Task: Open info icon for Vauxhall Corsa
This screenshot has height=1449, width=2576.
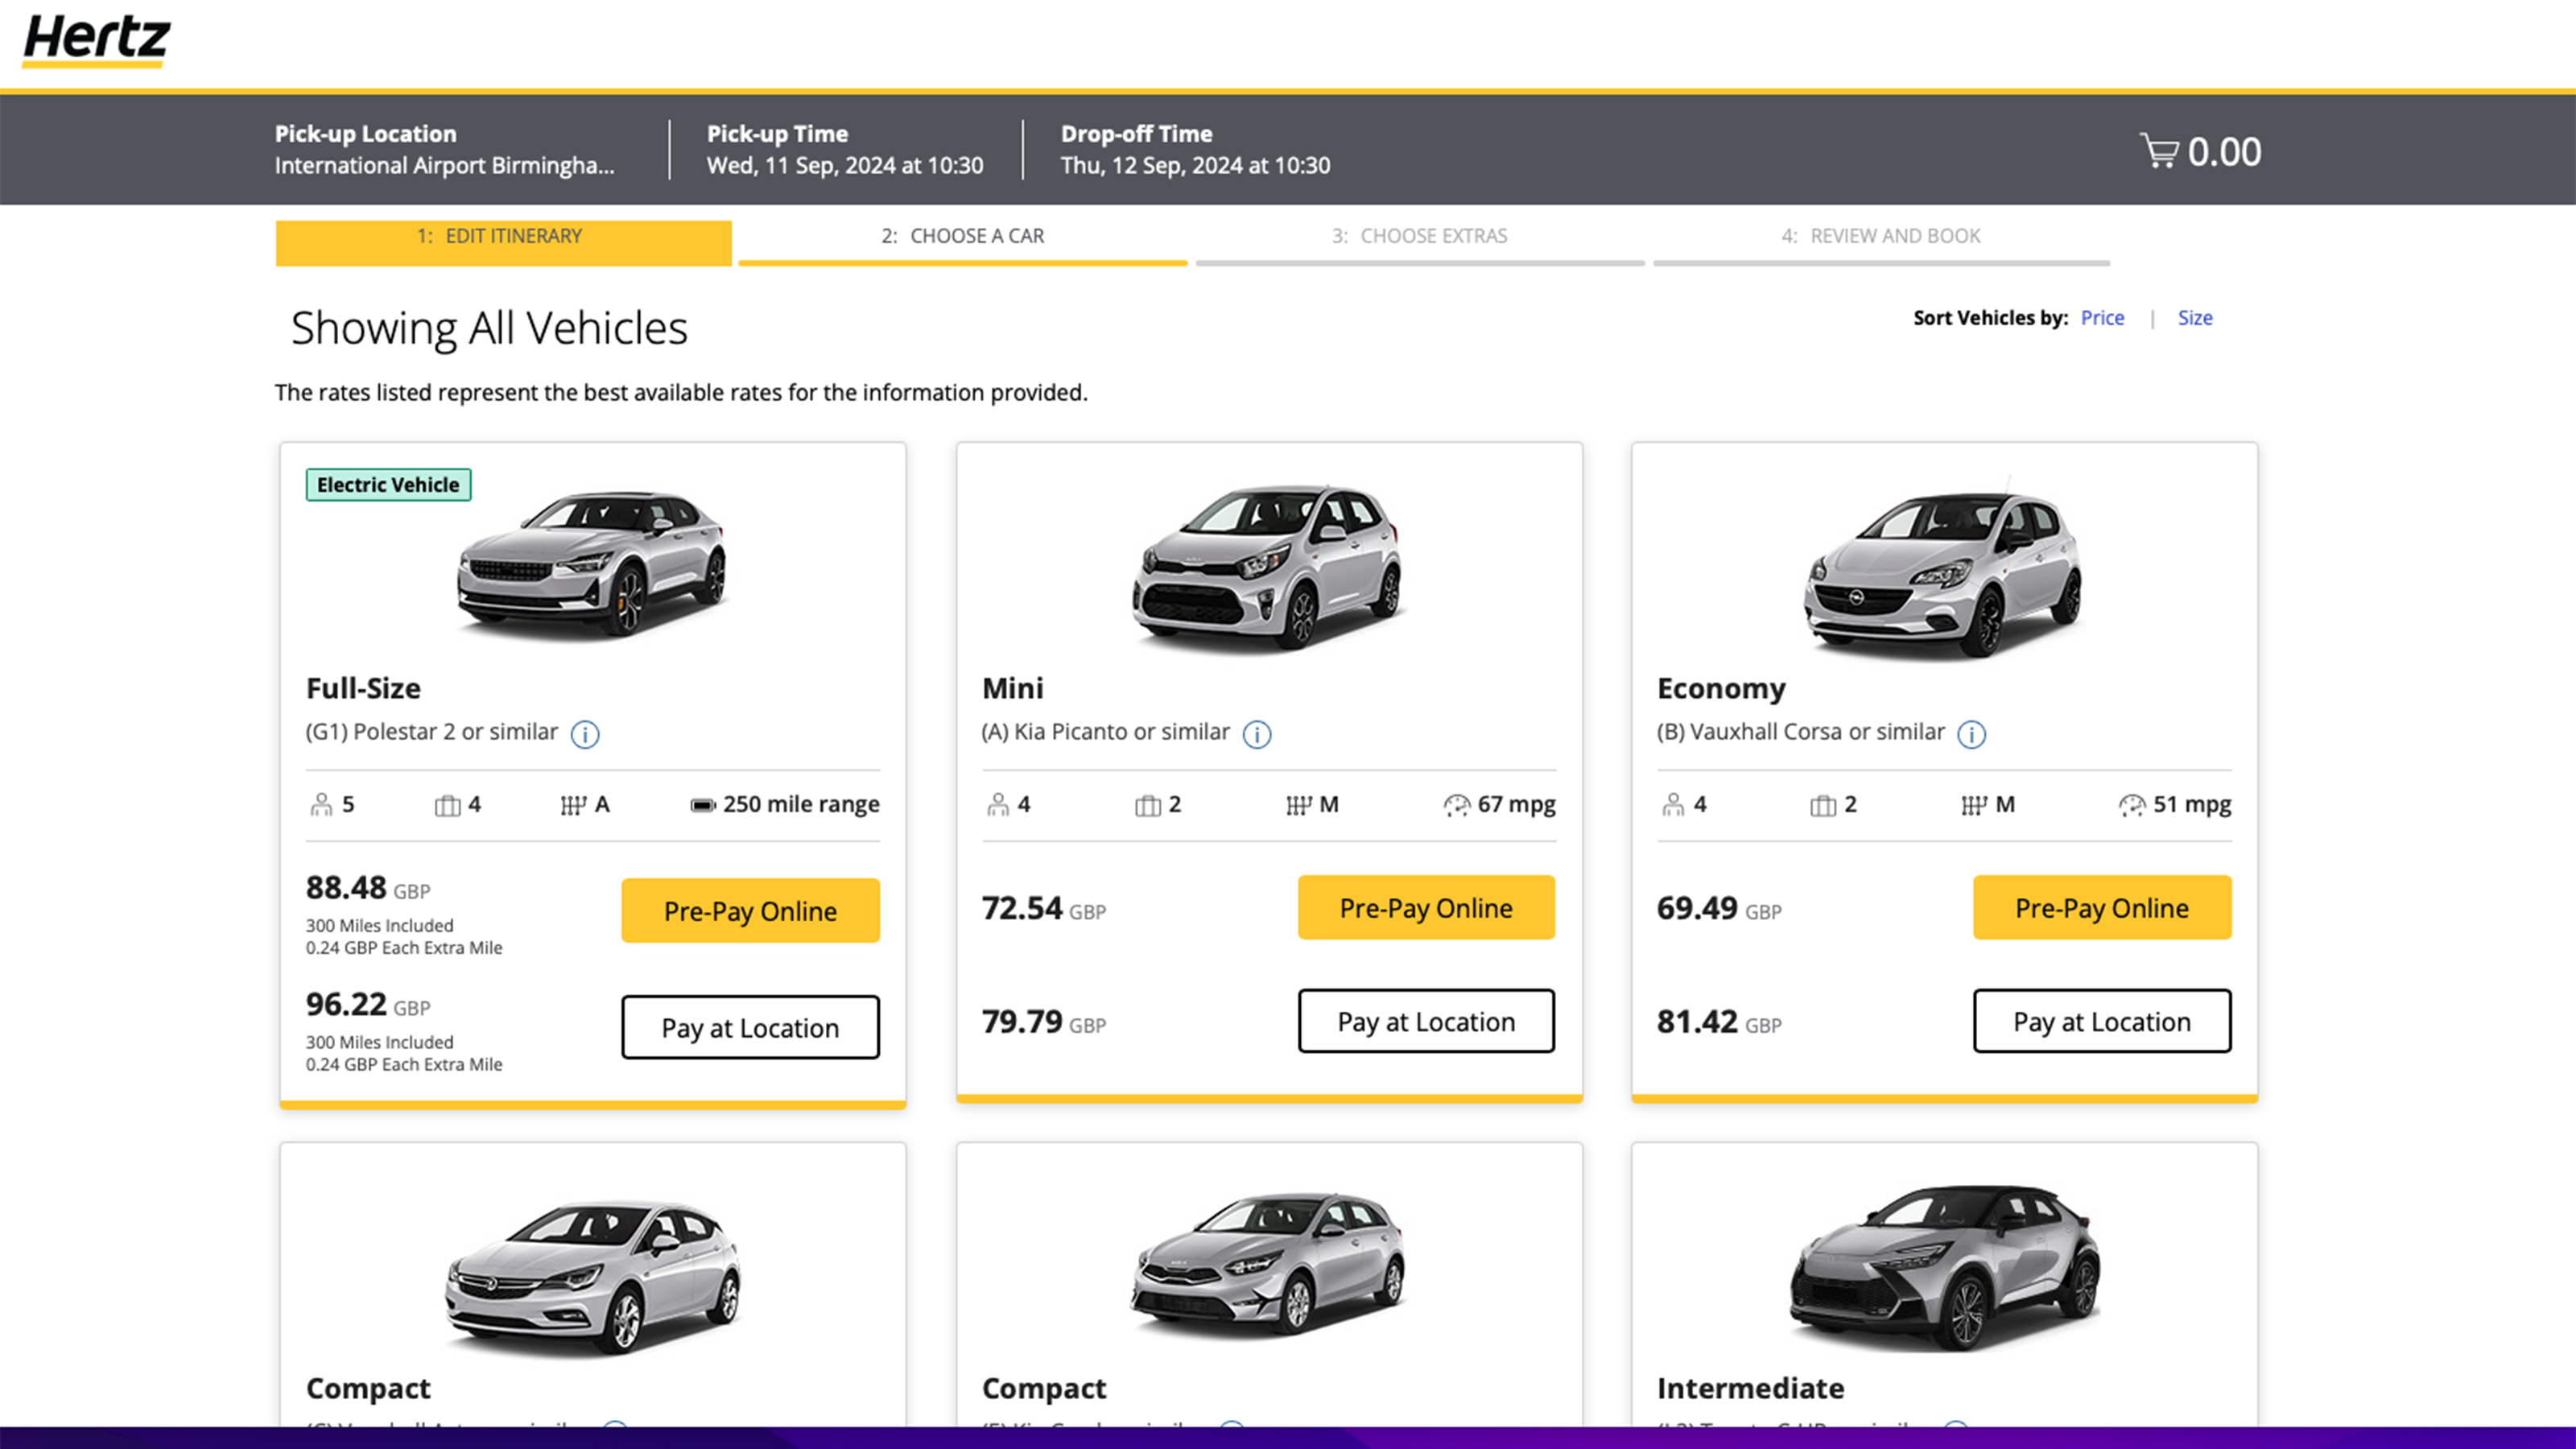Action: pyautogui.click(x=1971, y=734)
